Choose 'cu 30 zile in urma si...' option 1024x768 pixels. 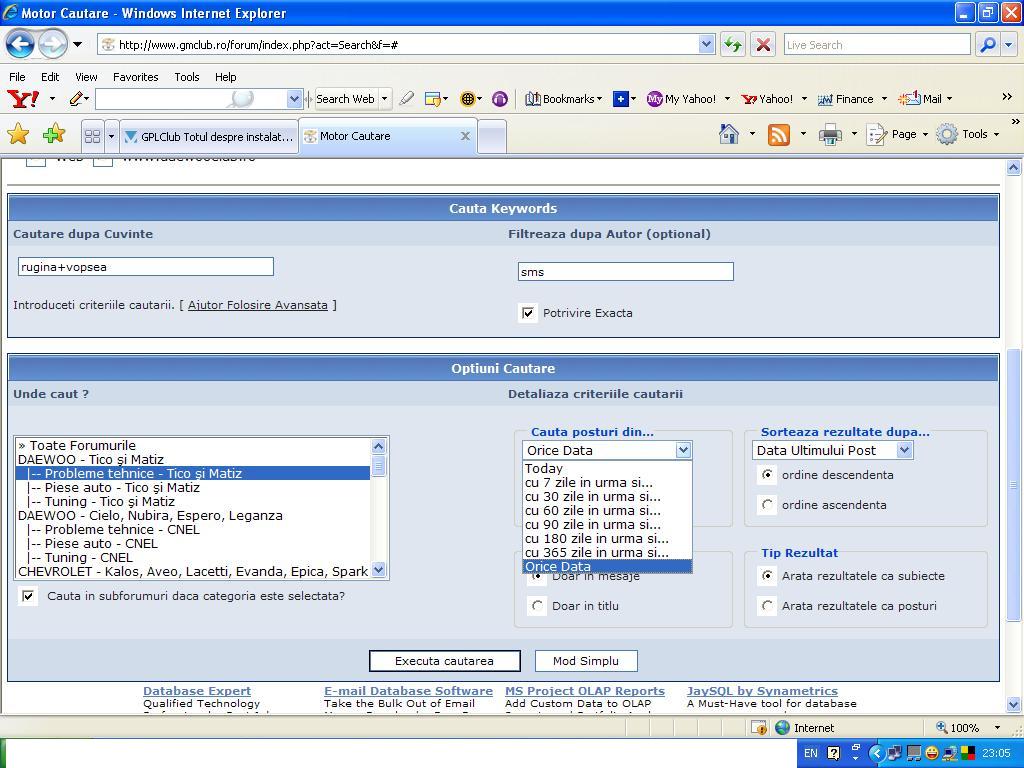[x=592, y=496]
